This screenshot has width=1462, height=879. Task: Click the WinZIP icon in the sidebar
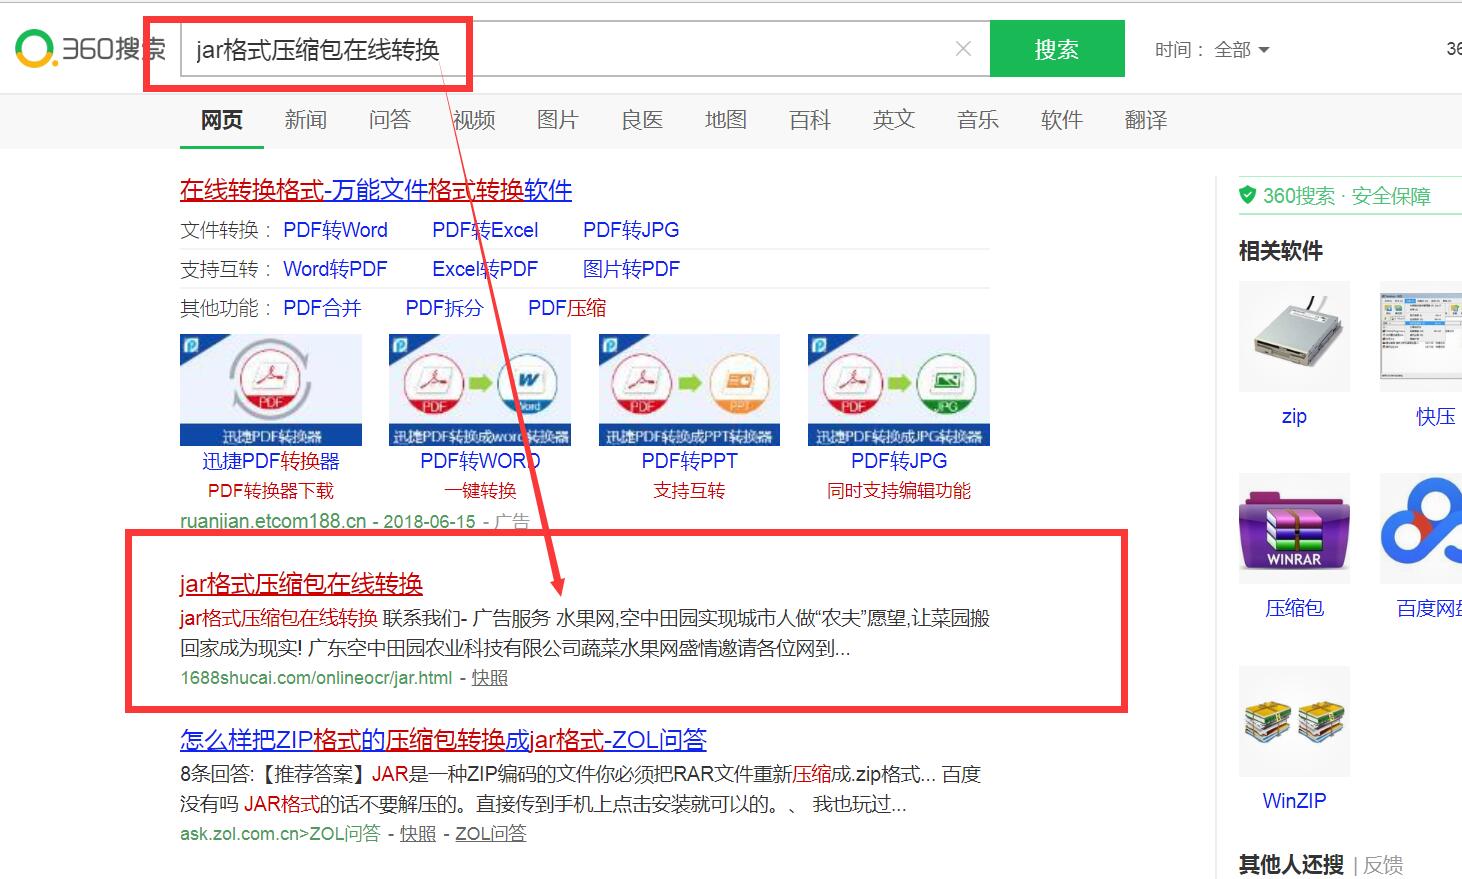pyautogui.click(x=1293, y=721)
